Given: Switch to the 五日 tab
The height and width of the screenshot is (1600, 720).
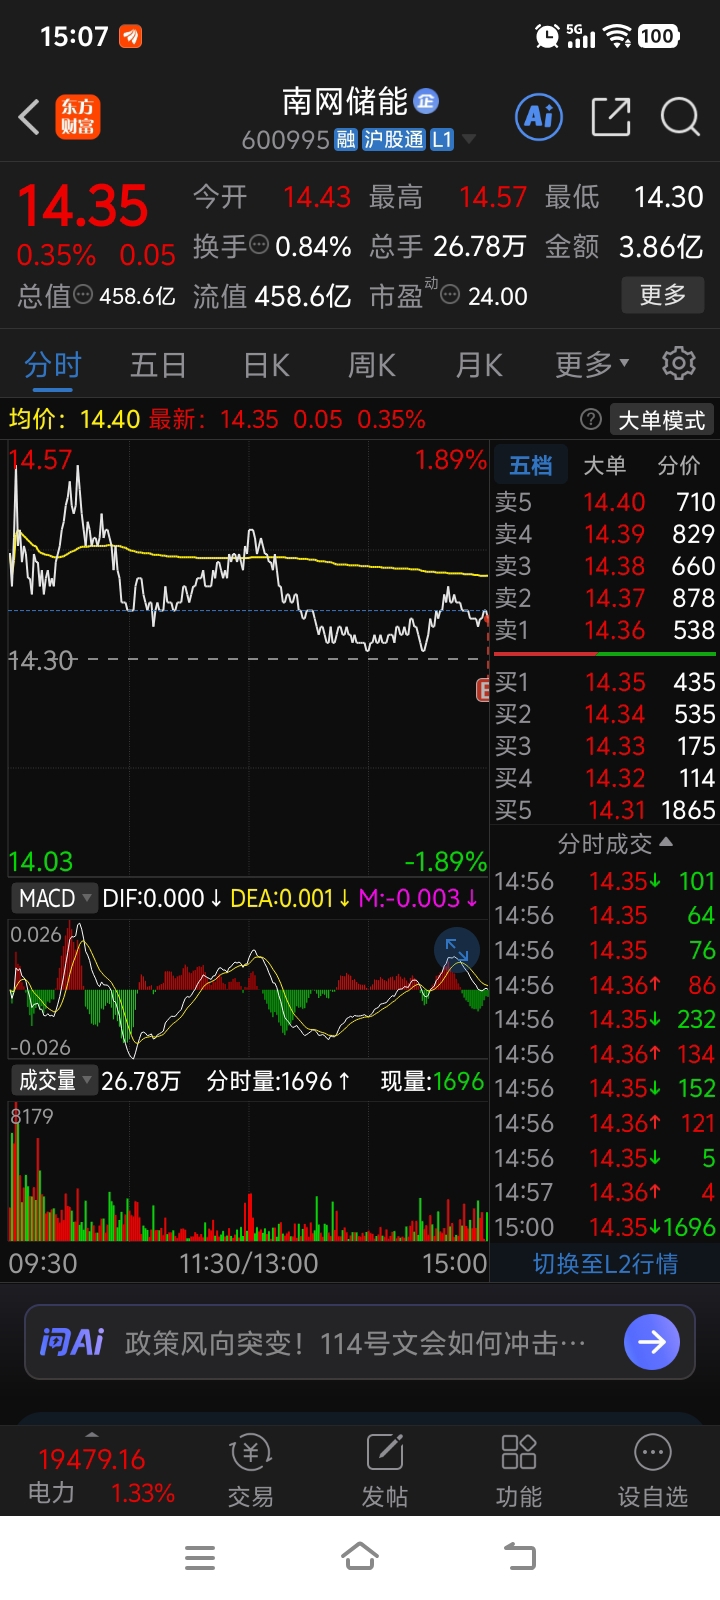Looking at the screenshot, I should coord(158,365).
